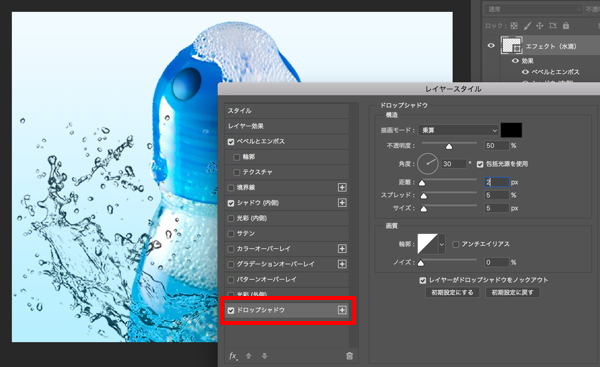Move effect down with the down arrow
The height and width of the screenshot is (367, 600).
[x=264, y=356]
